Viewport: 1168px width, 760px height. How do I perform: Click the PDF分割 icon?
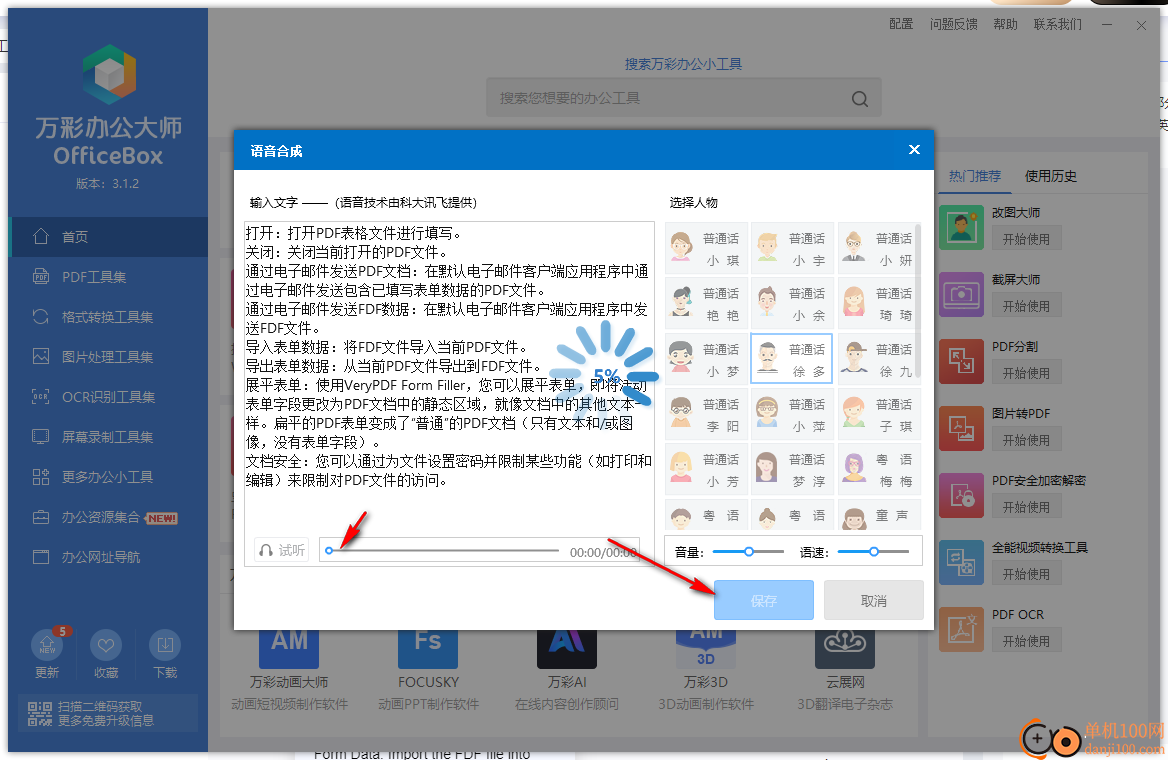pos(961,361)
